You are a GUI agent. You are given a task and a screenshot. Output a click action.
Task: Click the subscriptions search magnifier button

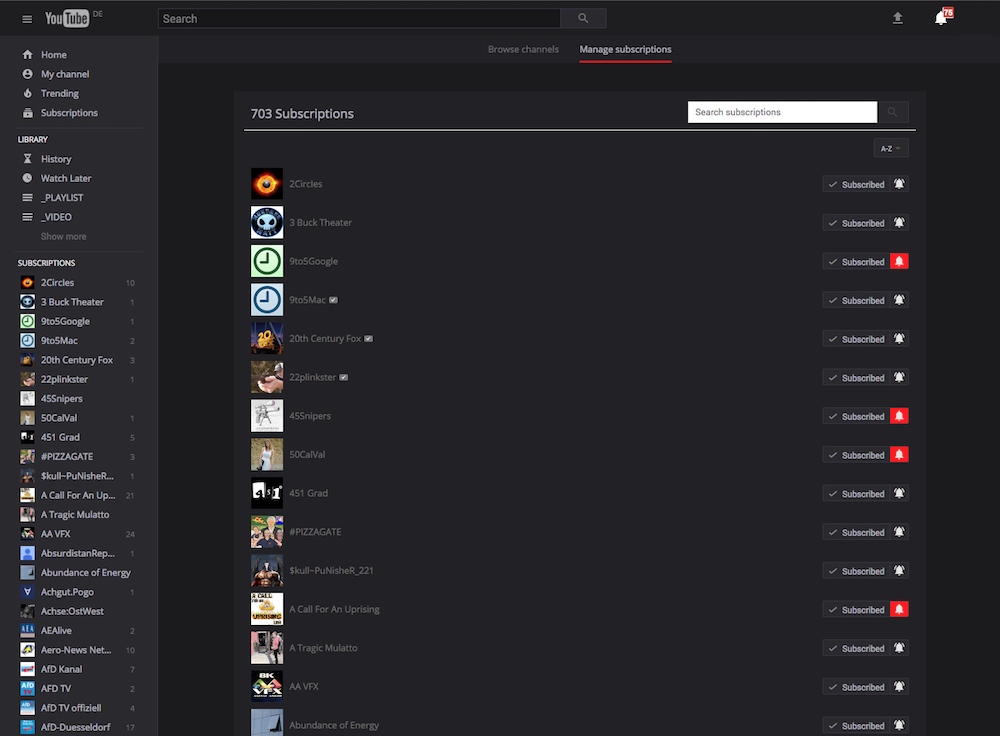893,112
